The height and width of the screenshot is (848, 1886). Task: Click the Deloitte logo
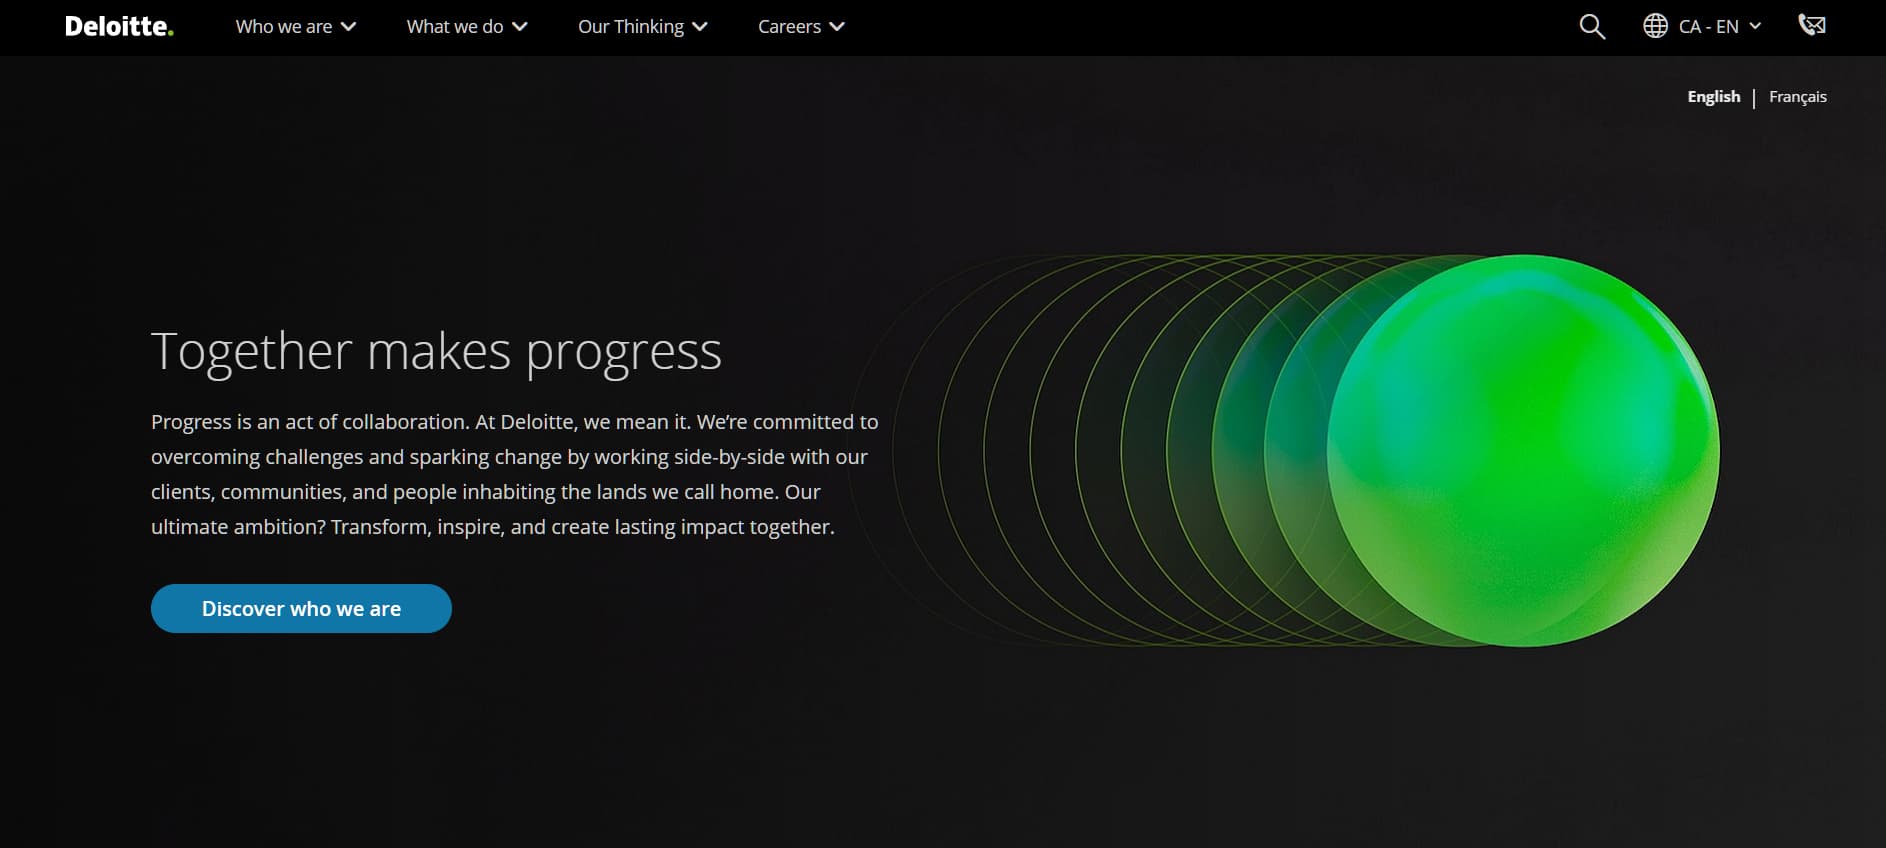click(x=119, y=27)
